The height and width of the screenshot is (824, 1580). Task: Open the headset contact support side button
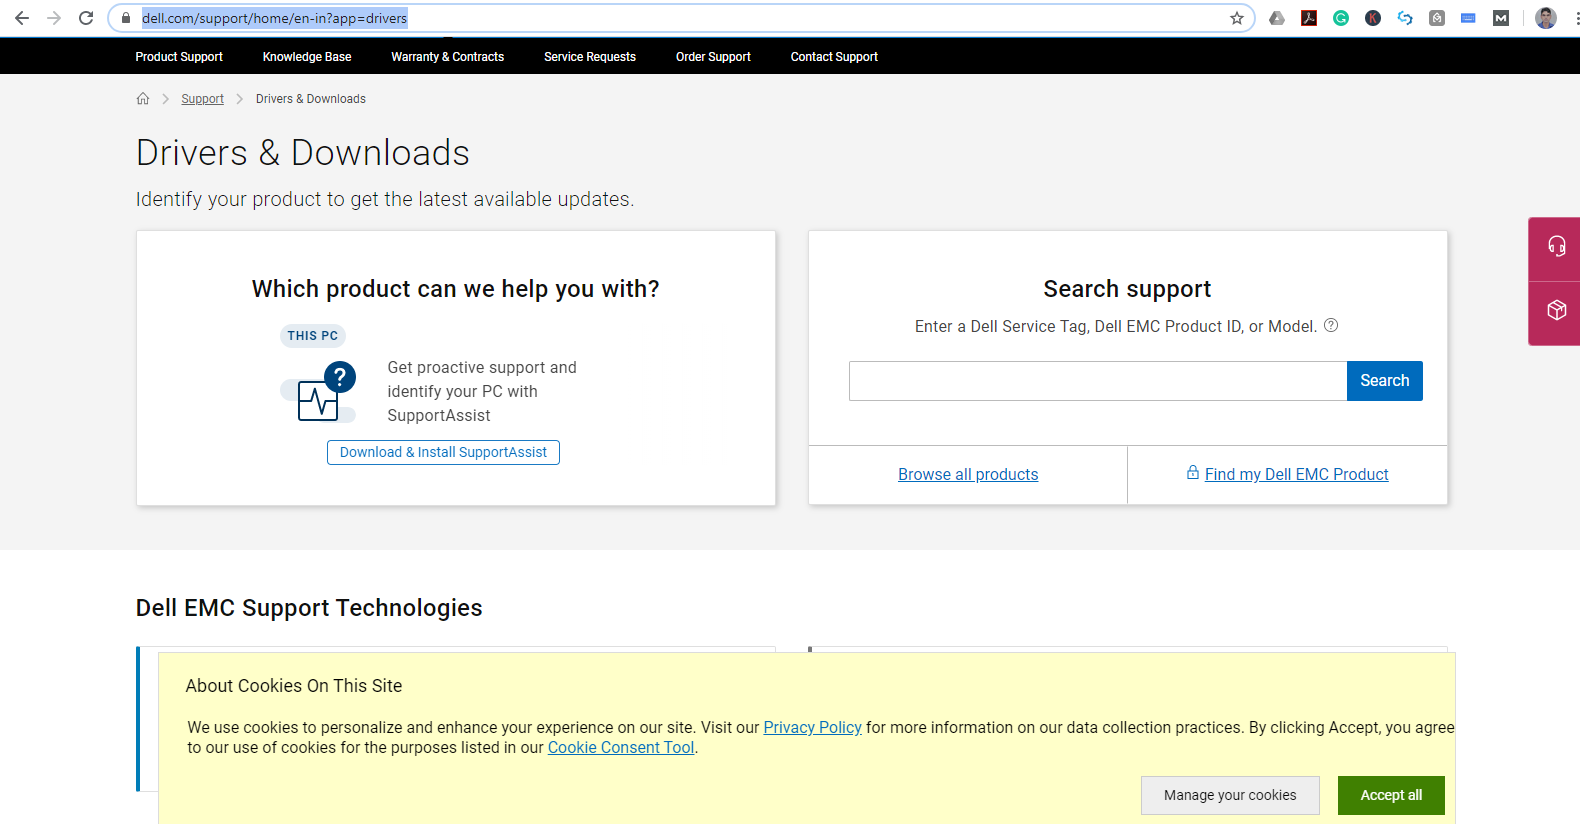(x=1556, y=246)
